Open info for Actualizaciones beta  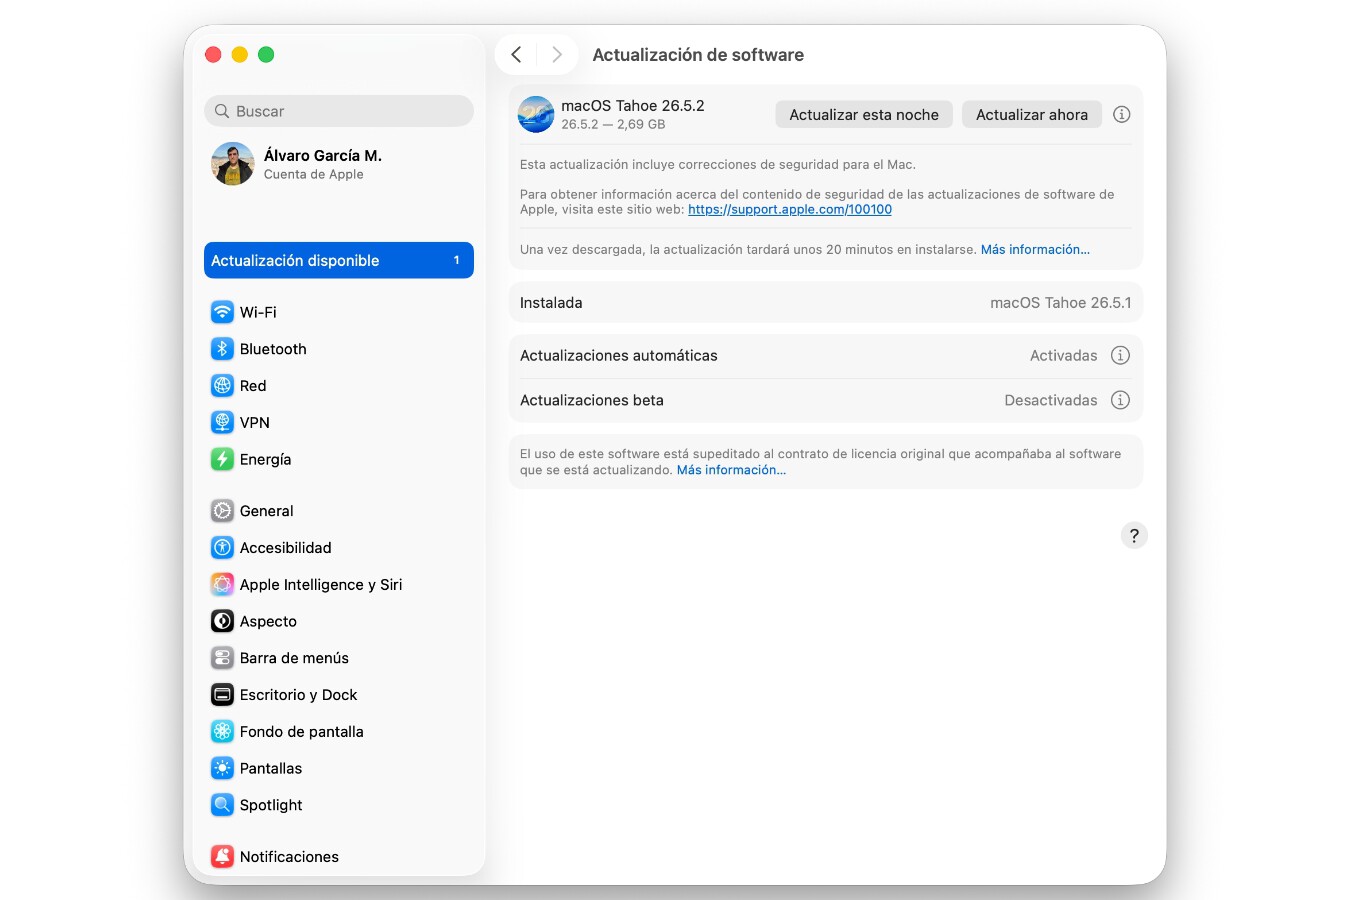pyautogui.click(x=1120, y=400)
